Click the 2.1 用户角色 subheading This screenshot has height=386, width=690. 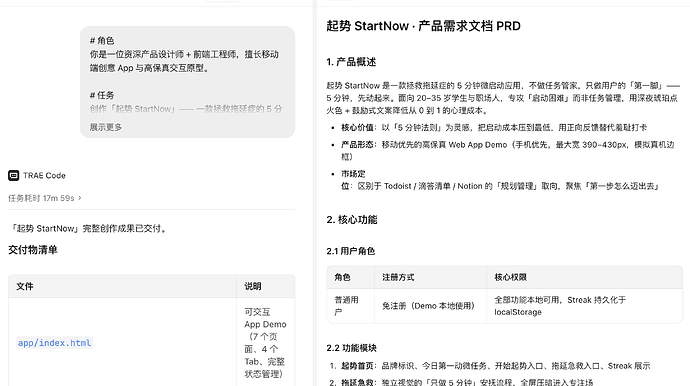tap(351, 251)
